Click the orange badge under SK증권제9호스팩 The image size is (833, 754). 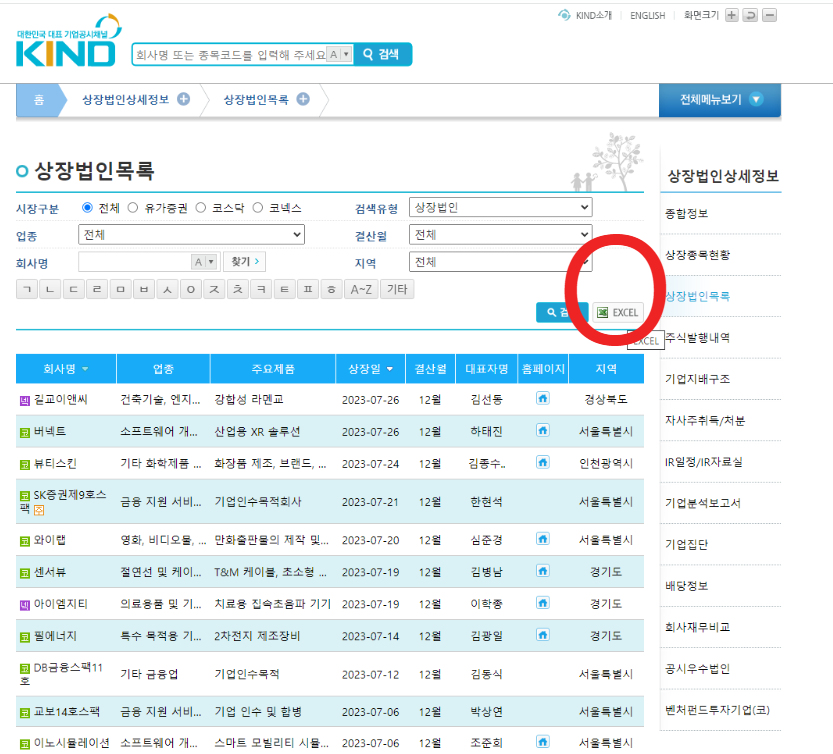(x=39, y=510)
